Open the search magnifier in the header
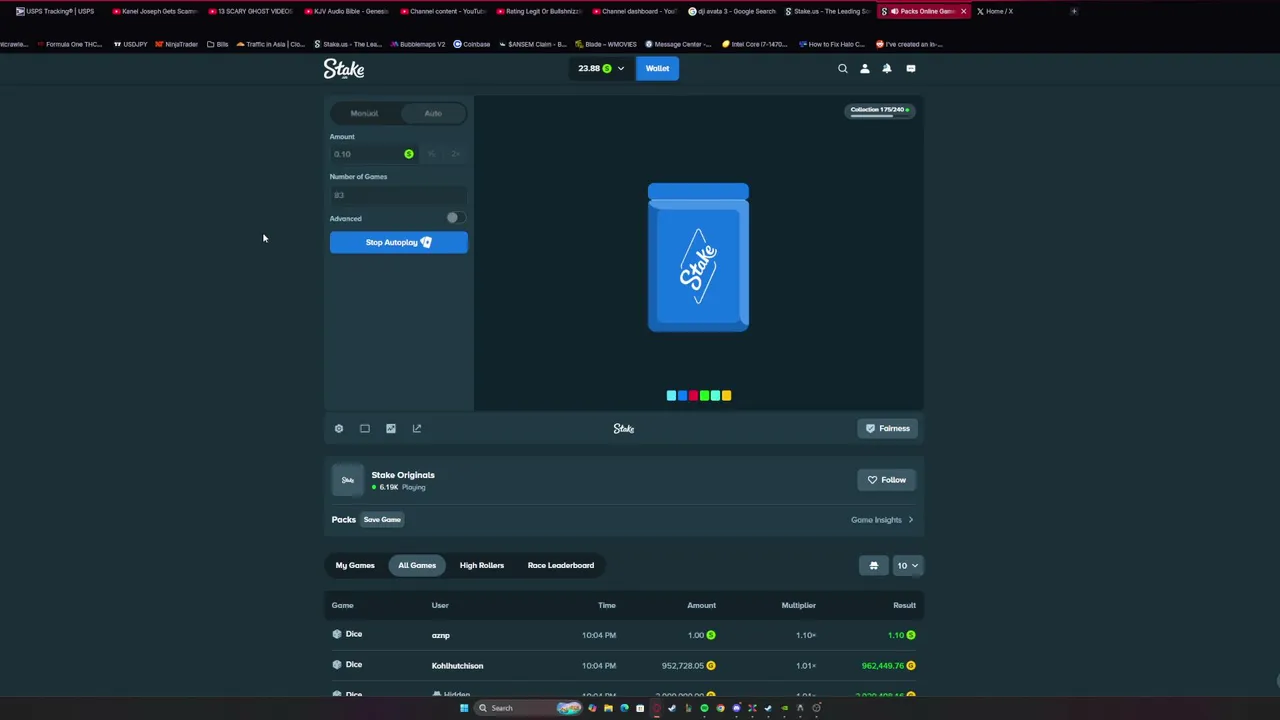Screen dimensions: 1280x720 [x=843, y=69]
